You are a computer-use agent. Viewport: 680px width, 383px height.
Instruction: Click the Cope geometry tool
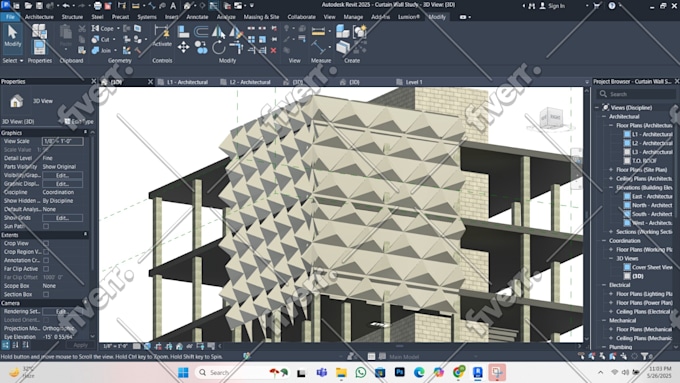coord(103,29)
